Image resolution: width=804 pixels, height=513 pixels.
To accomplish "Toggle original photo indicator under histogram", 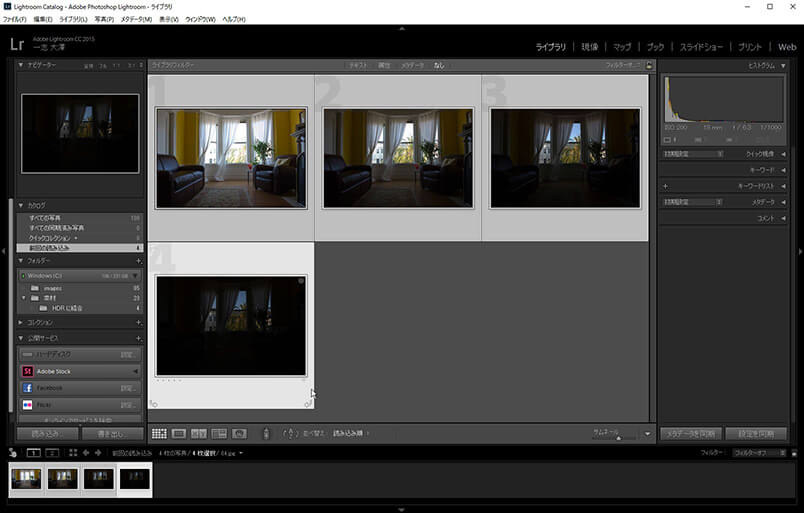I will [669, 140].
